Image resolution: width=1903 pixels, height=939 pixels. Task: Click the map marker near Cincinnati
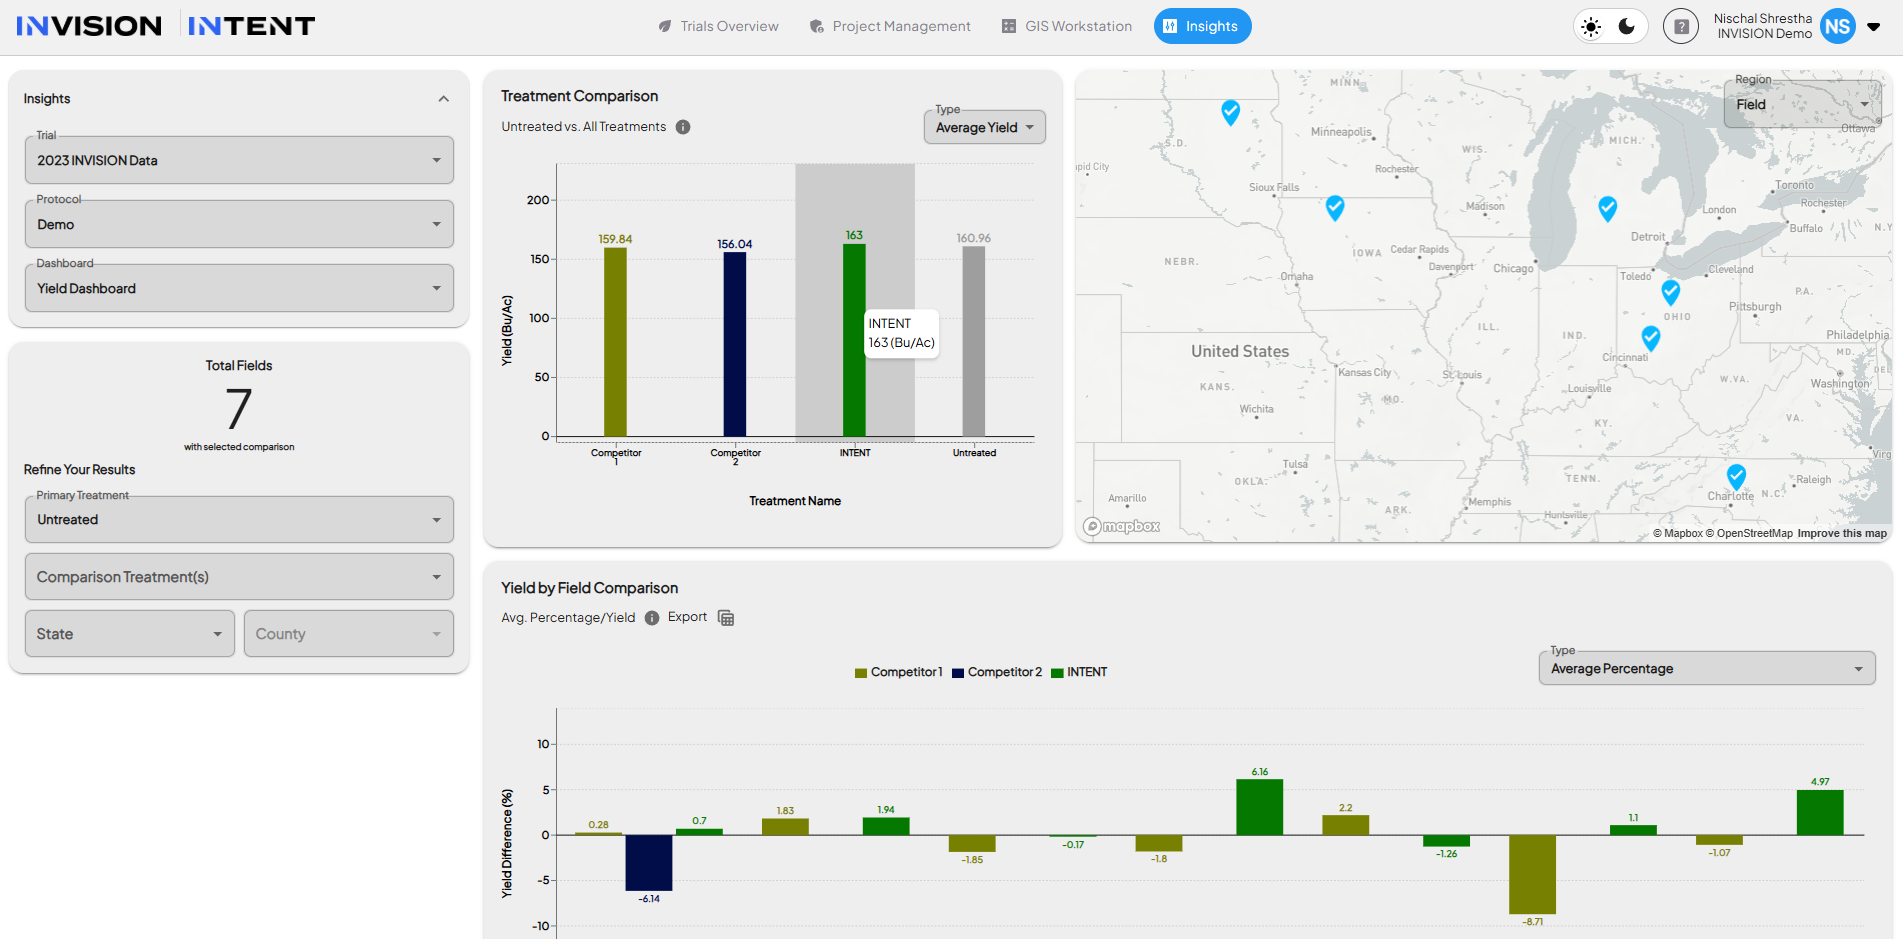[x=1651, y=338]
